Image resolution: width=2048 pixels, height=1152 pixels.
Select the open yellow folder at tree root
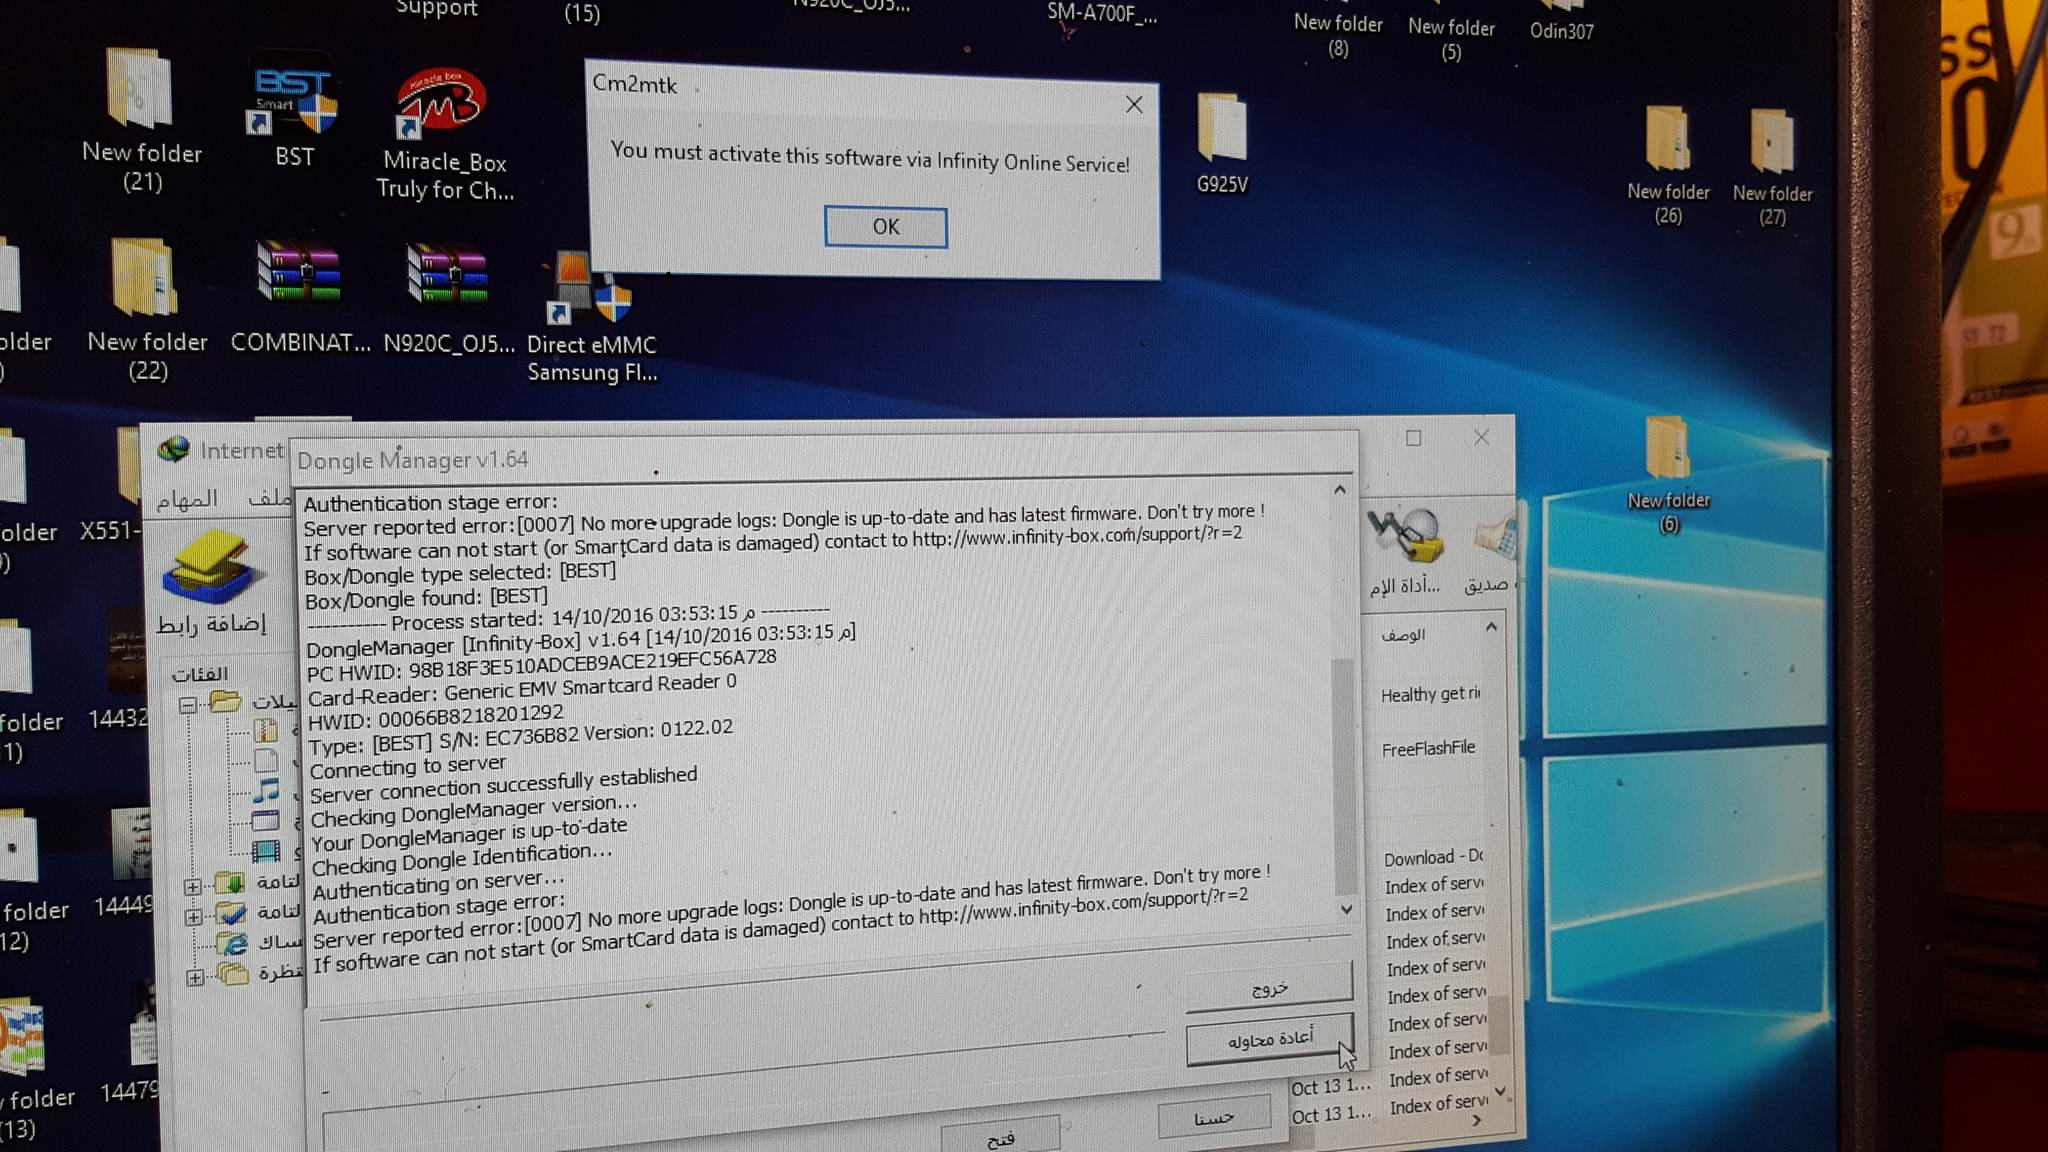pos(226,701)
